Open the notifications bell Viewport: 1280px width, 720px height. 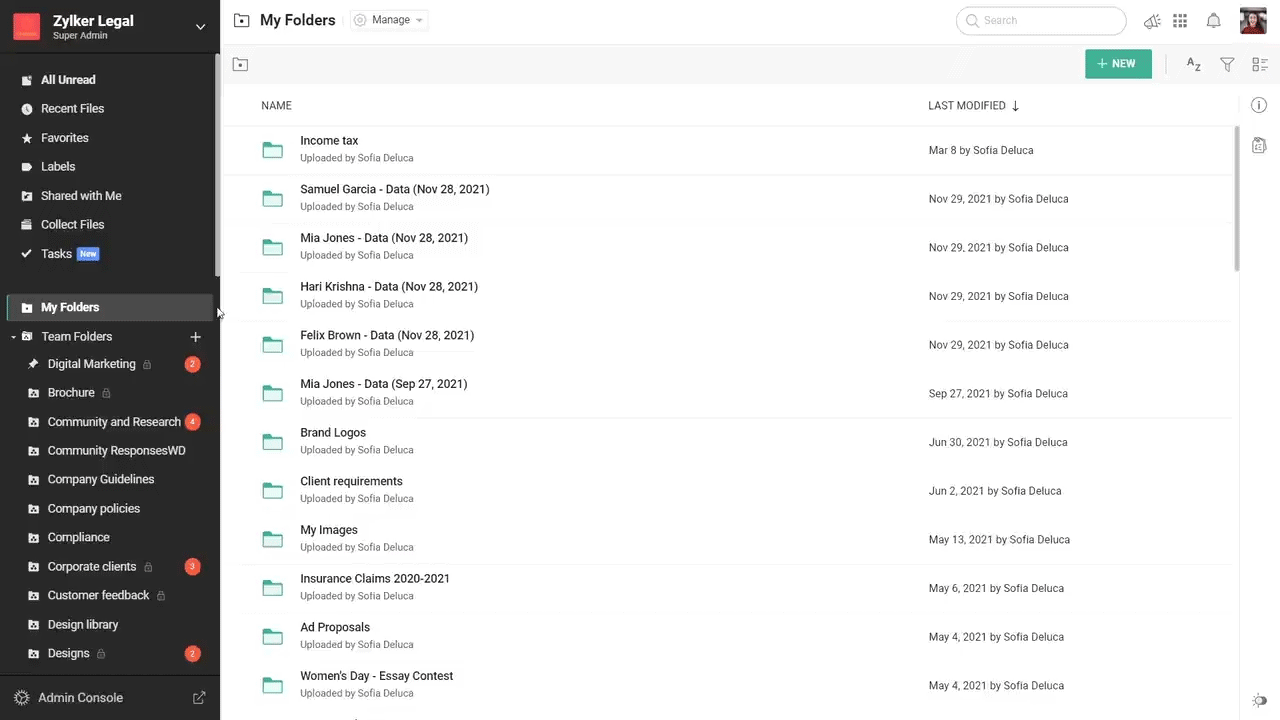coord(1213,21)
